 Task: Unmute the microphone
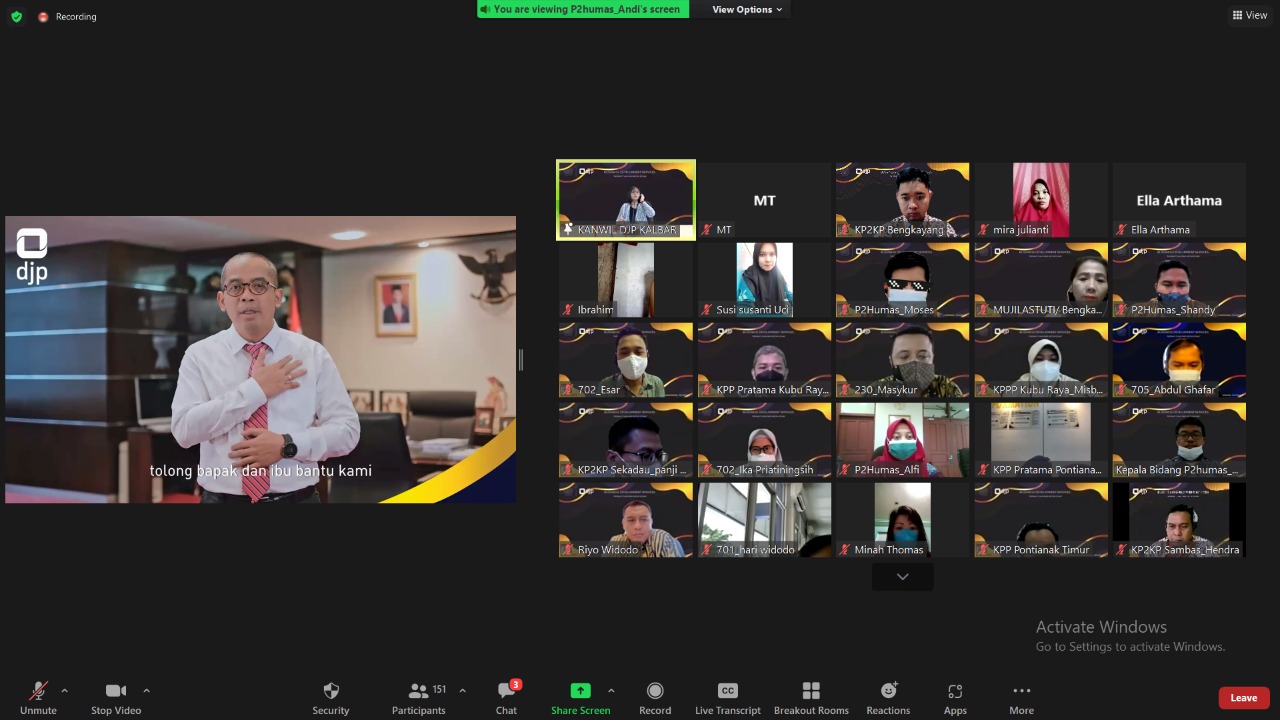pos(38,697)
